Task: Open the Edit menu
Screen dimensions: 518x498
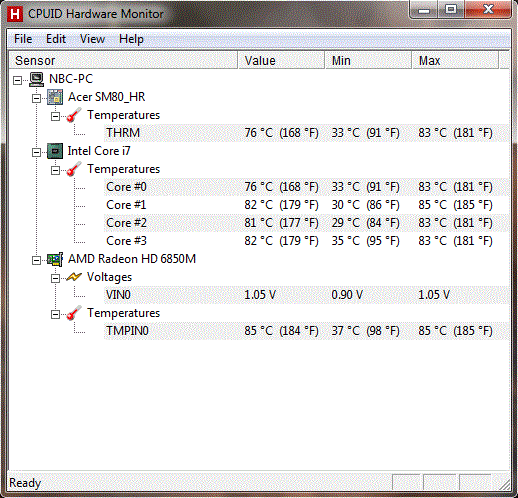Action: point(56,39)
